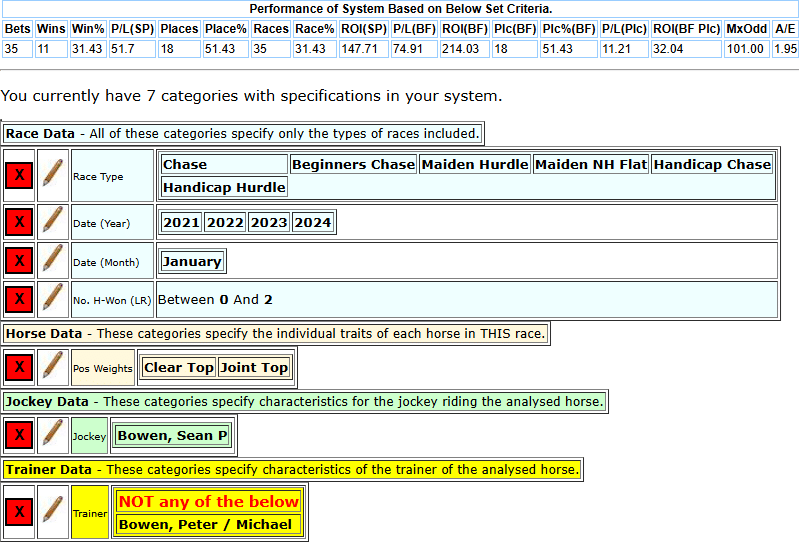
Task: Select the Handicap Hurdle value
Action: (x=224, y=187)
